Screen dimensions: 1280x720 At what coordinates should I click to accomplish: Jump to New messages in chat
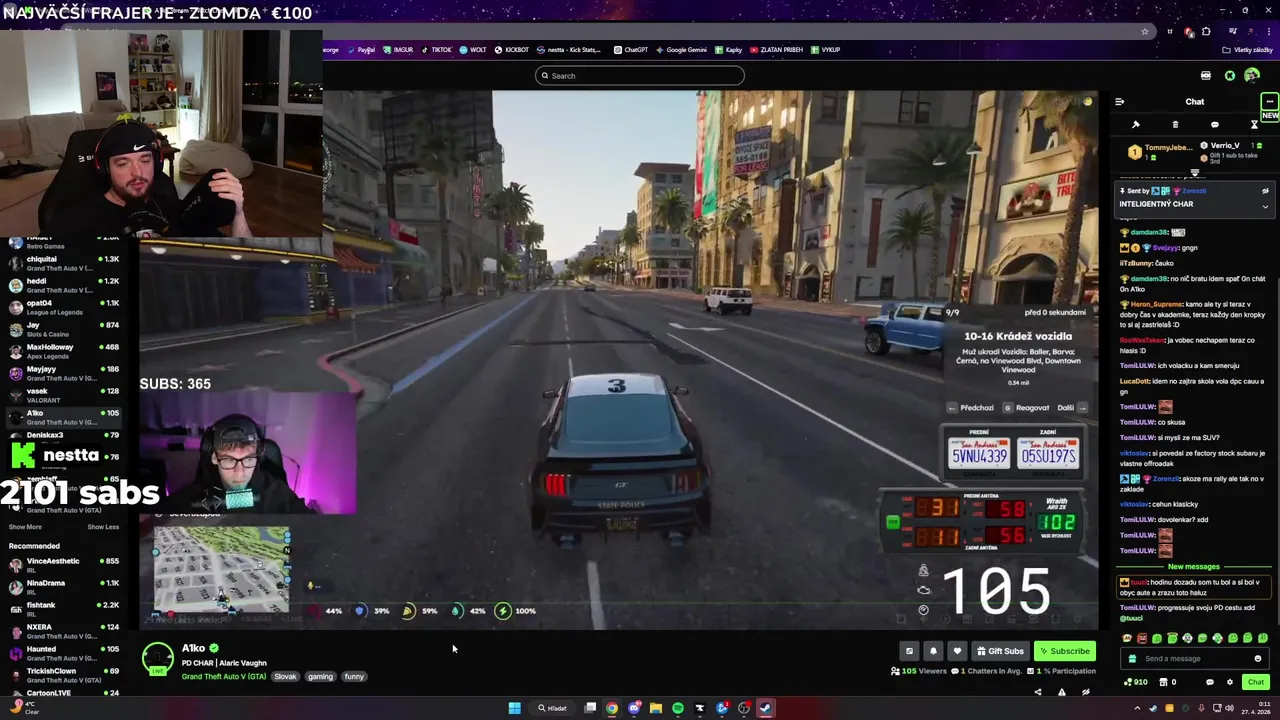click(x=1194, y=567)
